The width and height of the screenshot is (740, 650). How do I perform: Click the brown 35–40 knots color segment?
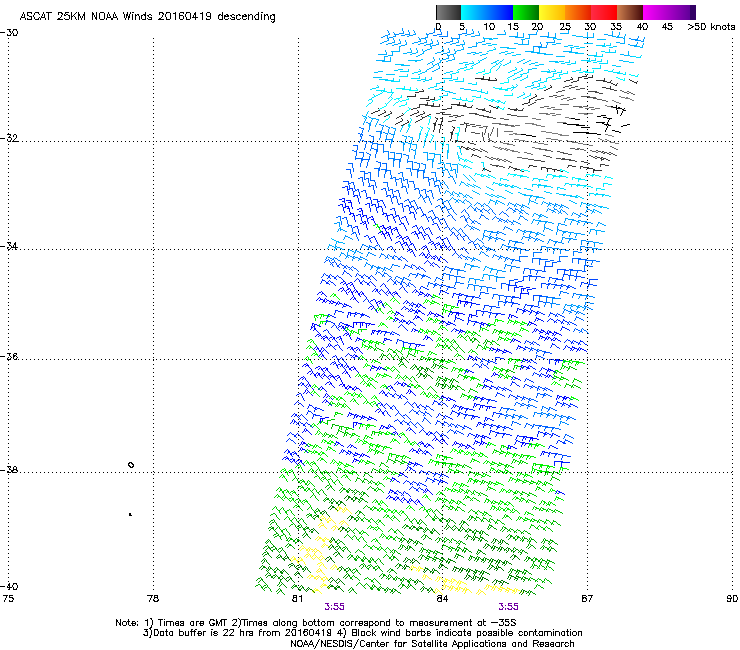pos(630,12)
